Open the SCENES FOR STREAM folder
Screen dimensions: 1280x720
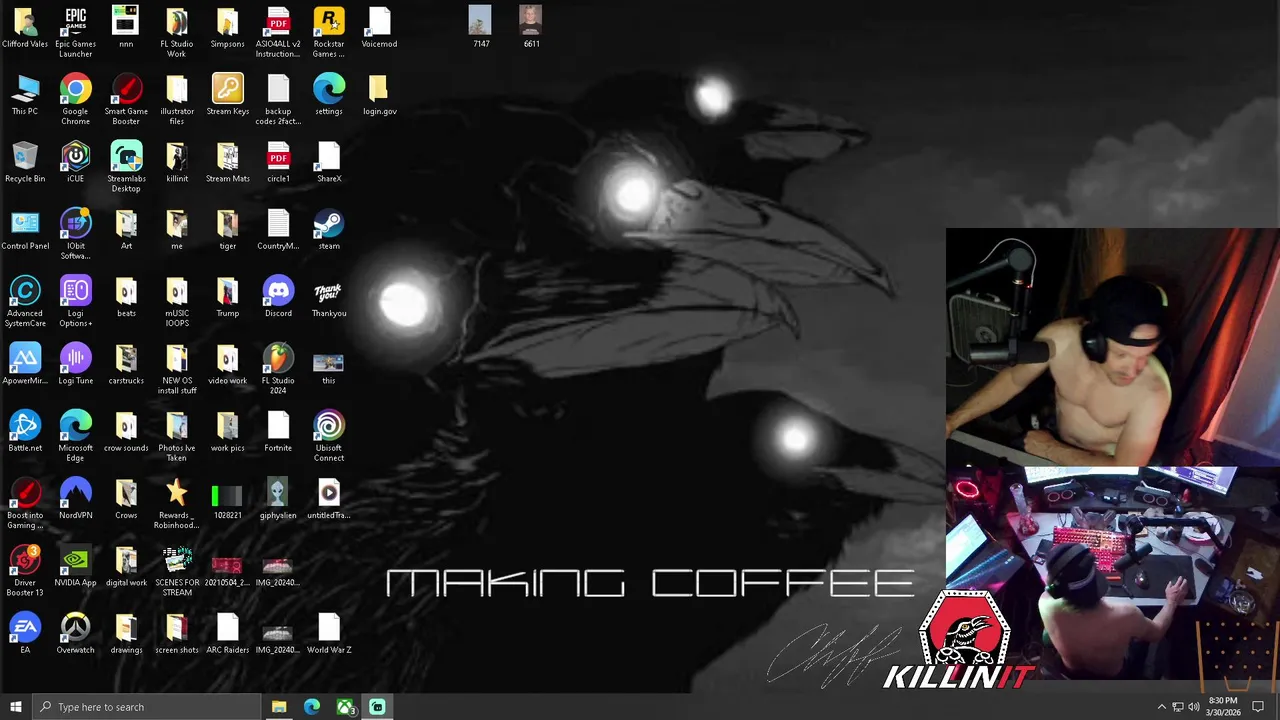(x=177, y=571)
